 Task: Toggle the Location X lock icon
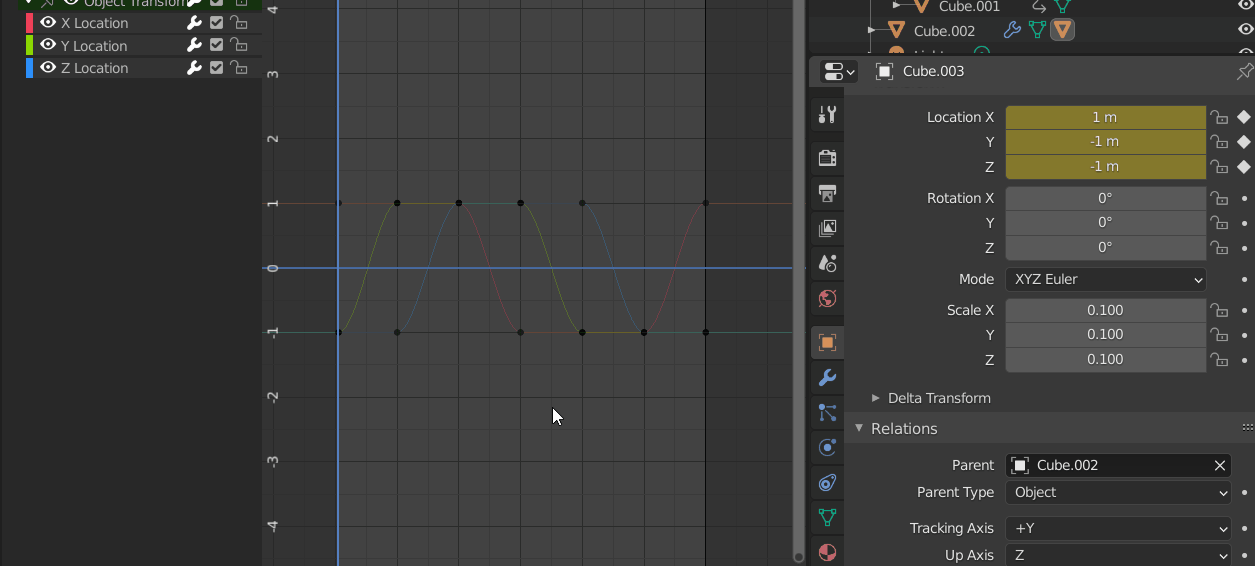coord(1218,117)
